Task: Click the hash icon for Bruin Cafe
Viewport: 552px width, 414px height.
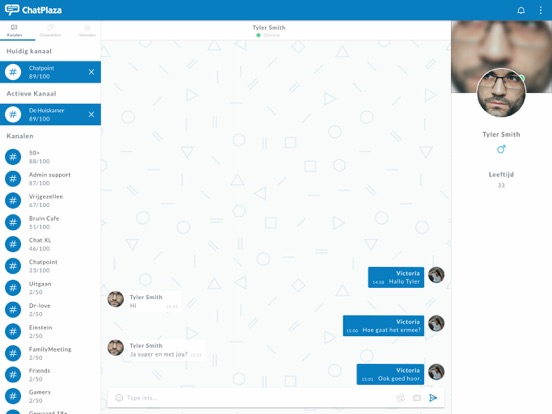Action: [13, 222]
